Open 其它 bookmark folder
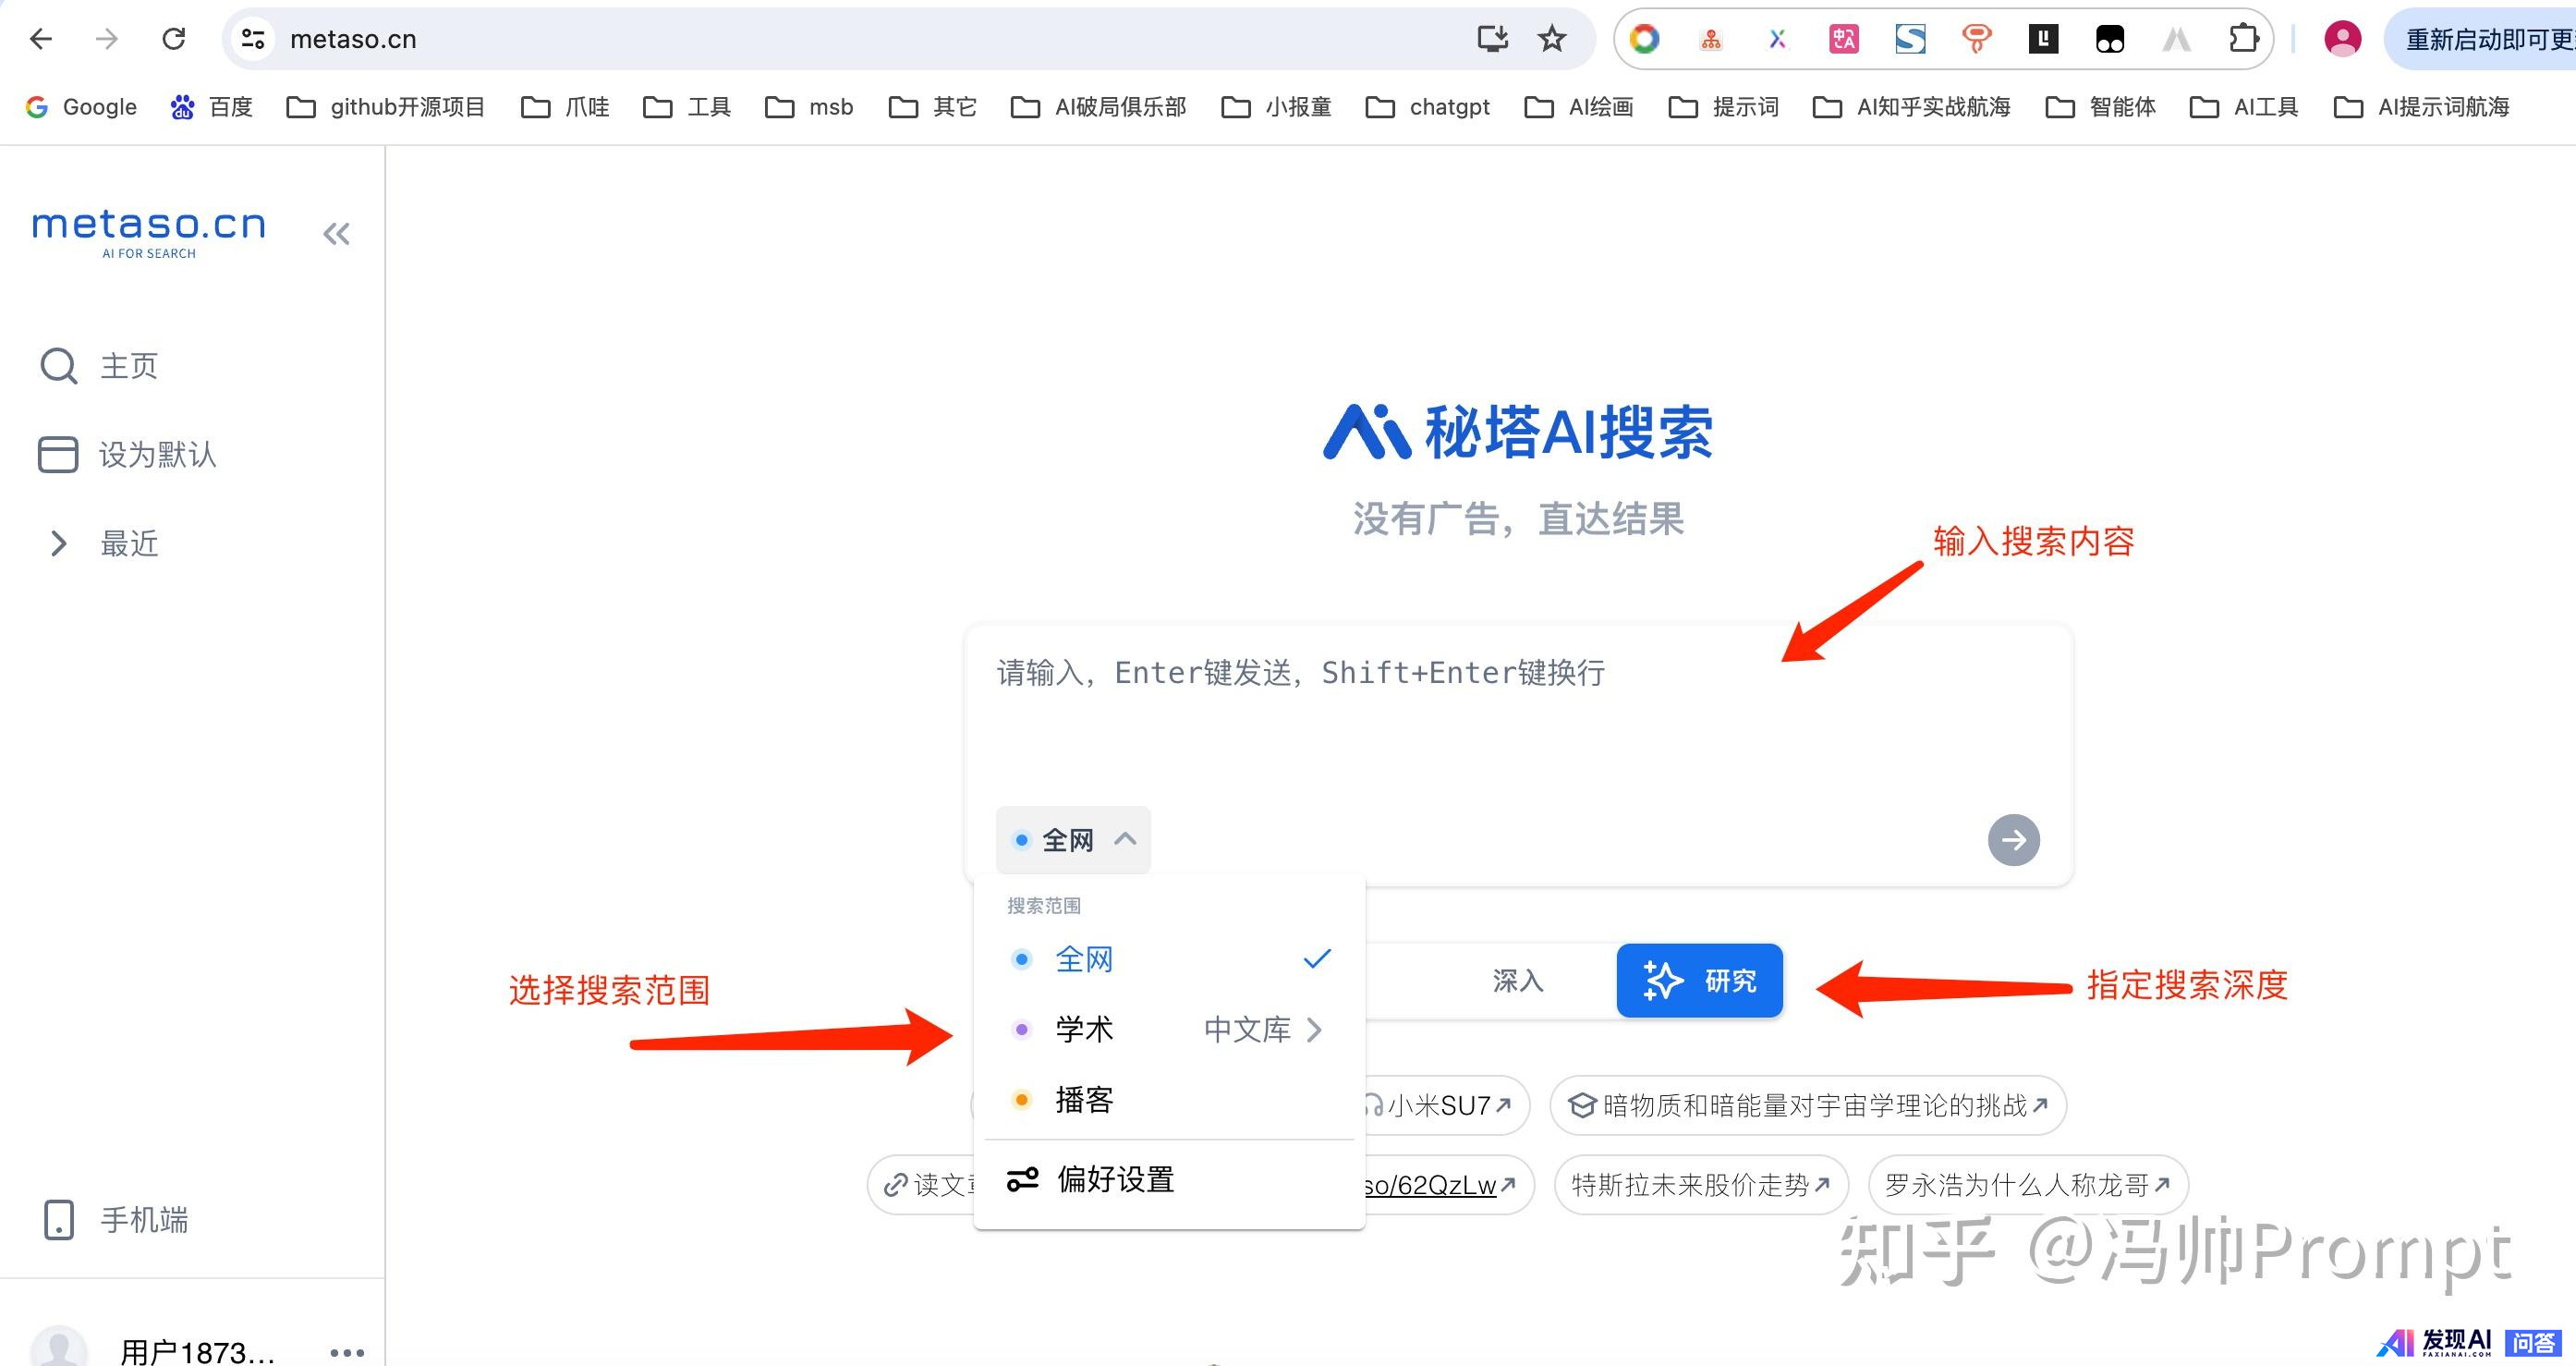Image resolution: width=2576 pixels, height=1366 pixels. click(933, 107)
